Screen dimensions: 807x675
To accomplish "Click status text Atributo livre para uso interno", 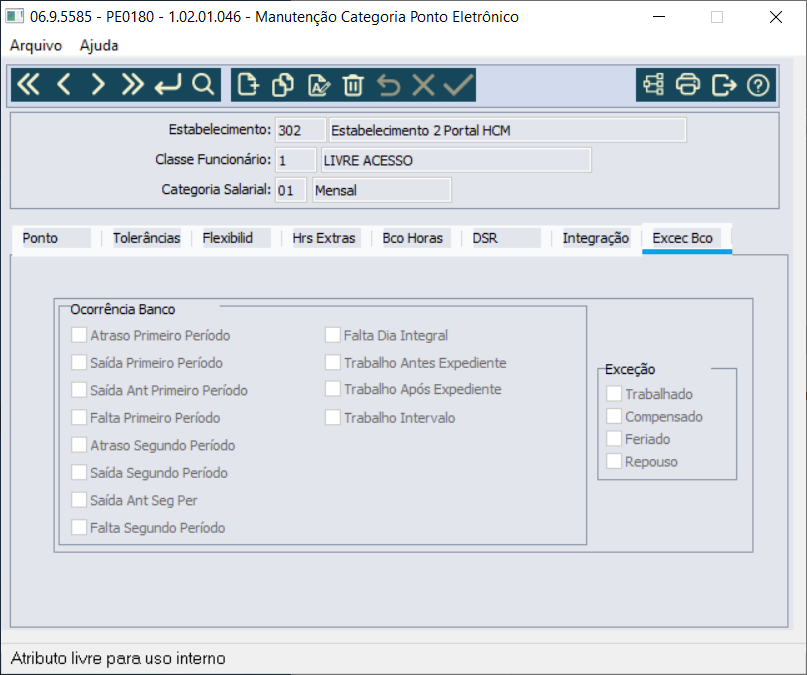I will pos(118,658).
